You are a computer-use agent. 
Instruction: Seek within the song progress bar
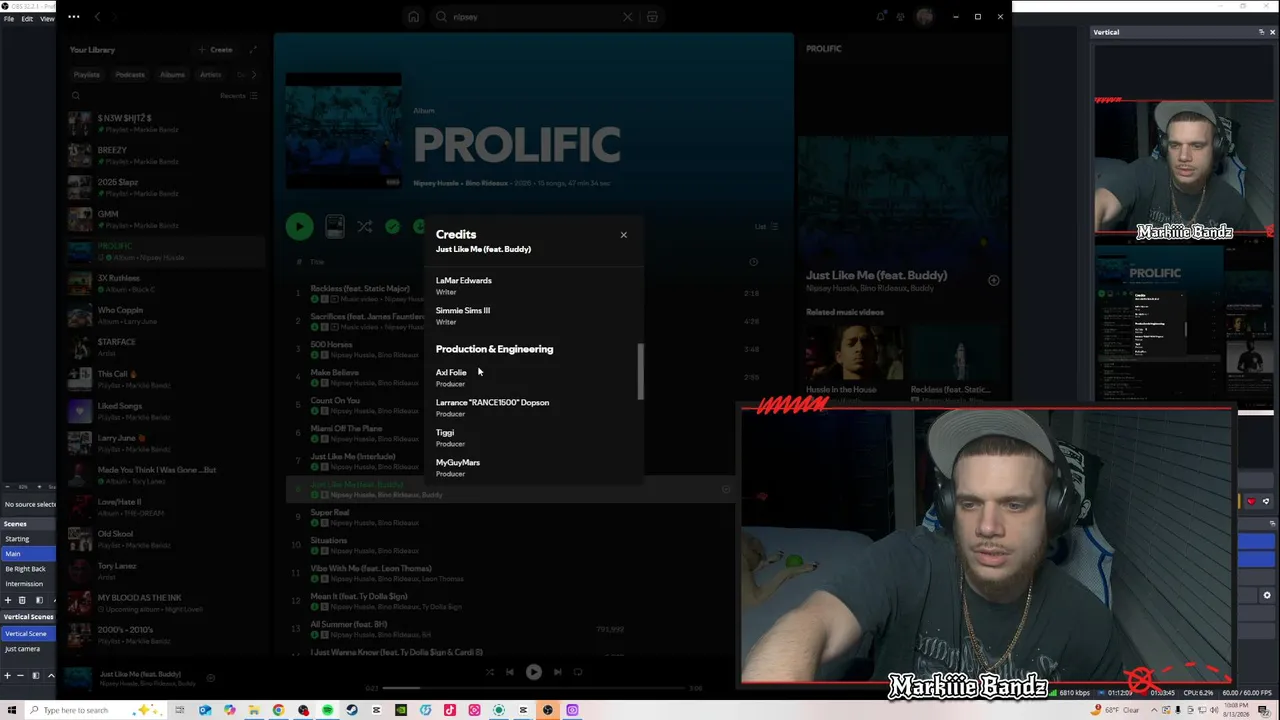click(x=534, y=688)
